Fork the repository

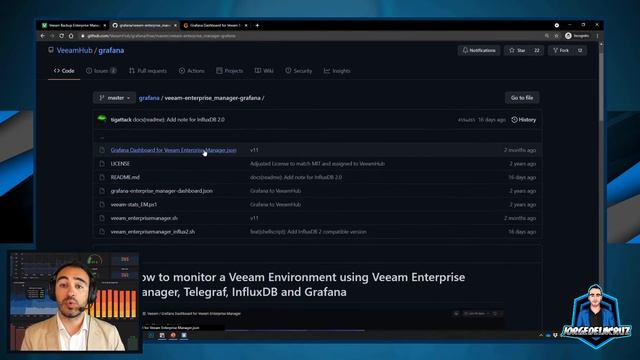[x=561, y=51]
